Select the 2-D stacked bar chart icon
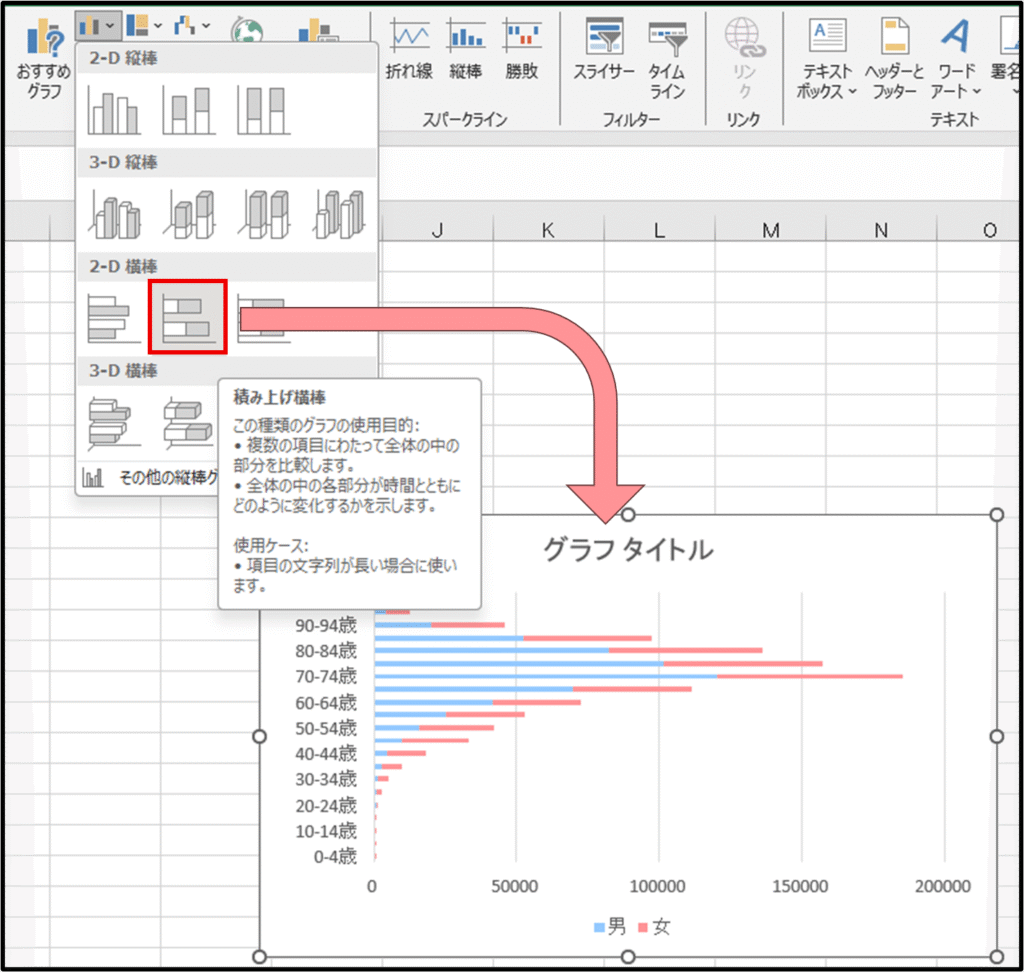Image resolution: width=1024 pixels, height=972 pixels. [x=188, y=317]
